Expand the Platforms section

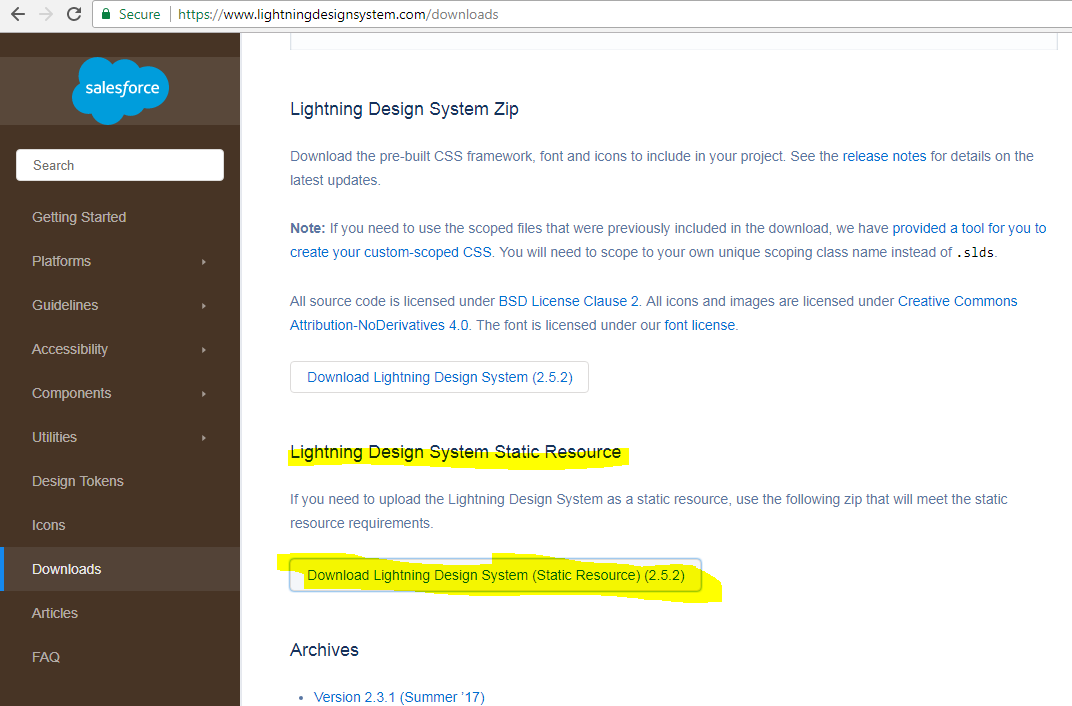pos(62,261)
